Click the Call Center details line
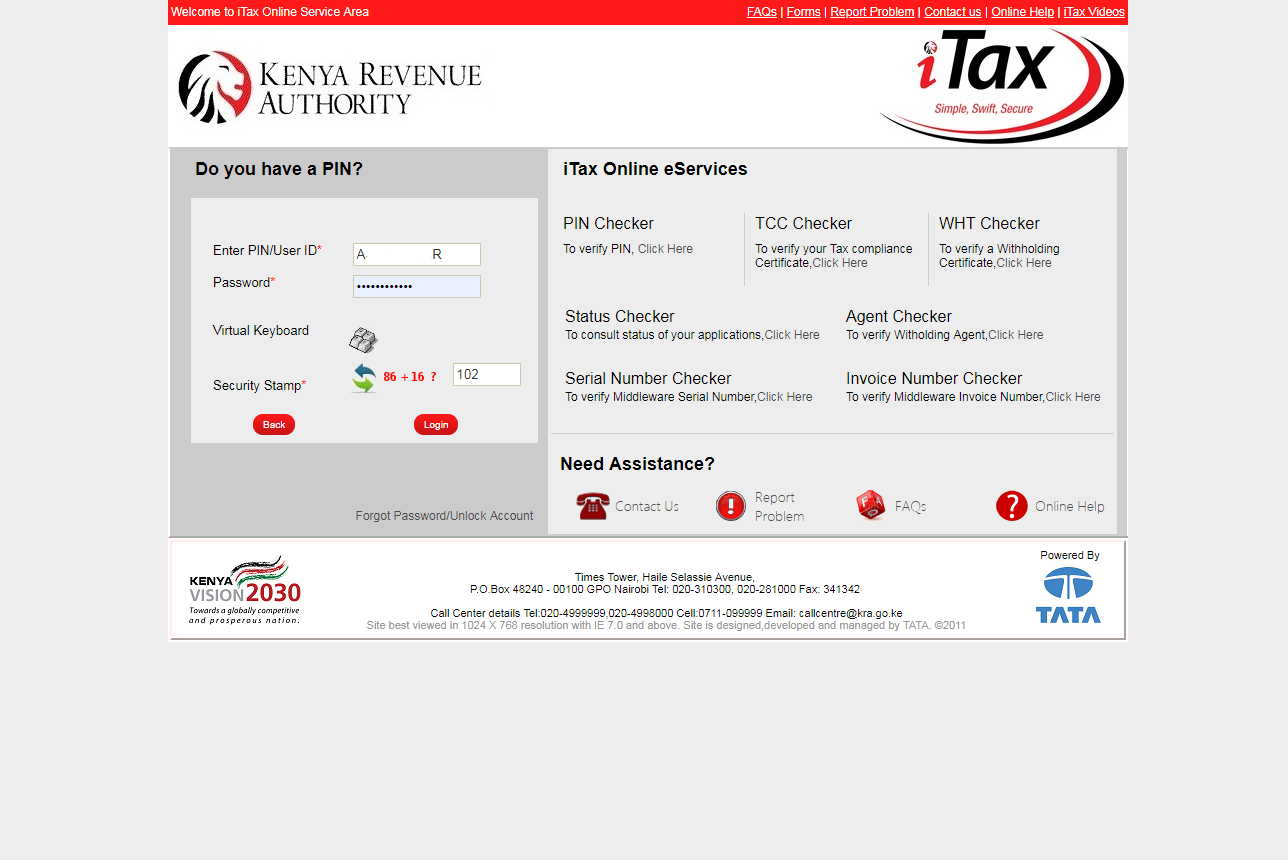The image size is (1288, 860). pos(667,613)
